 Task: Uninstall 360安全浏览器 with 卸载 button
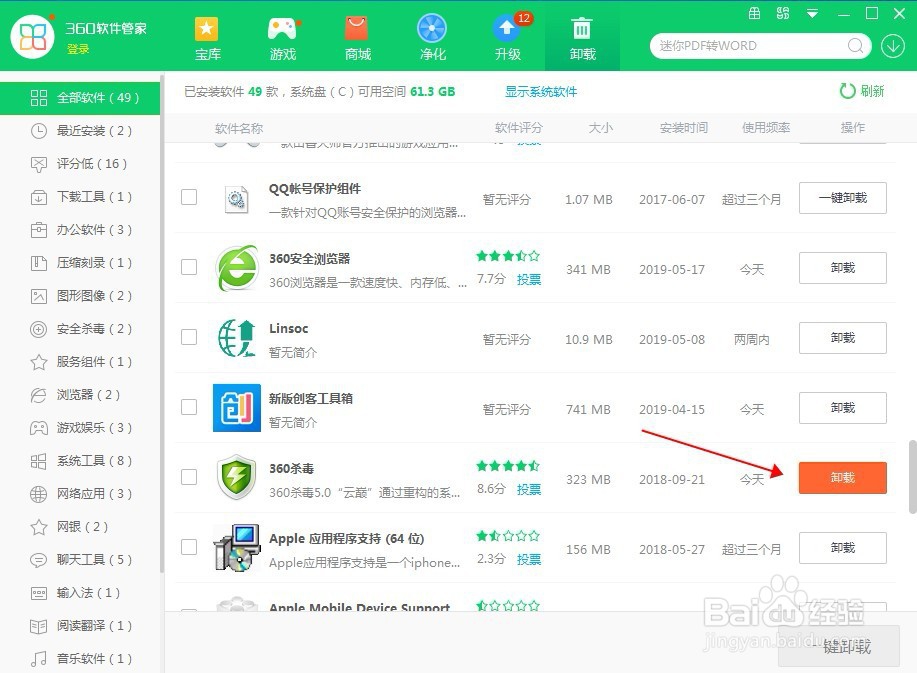click(842, 268)
